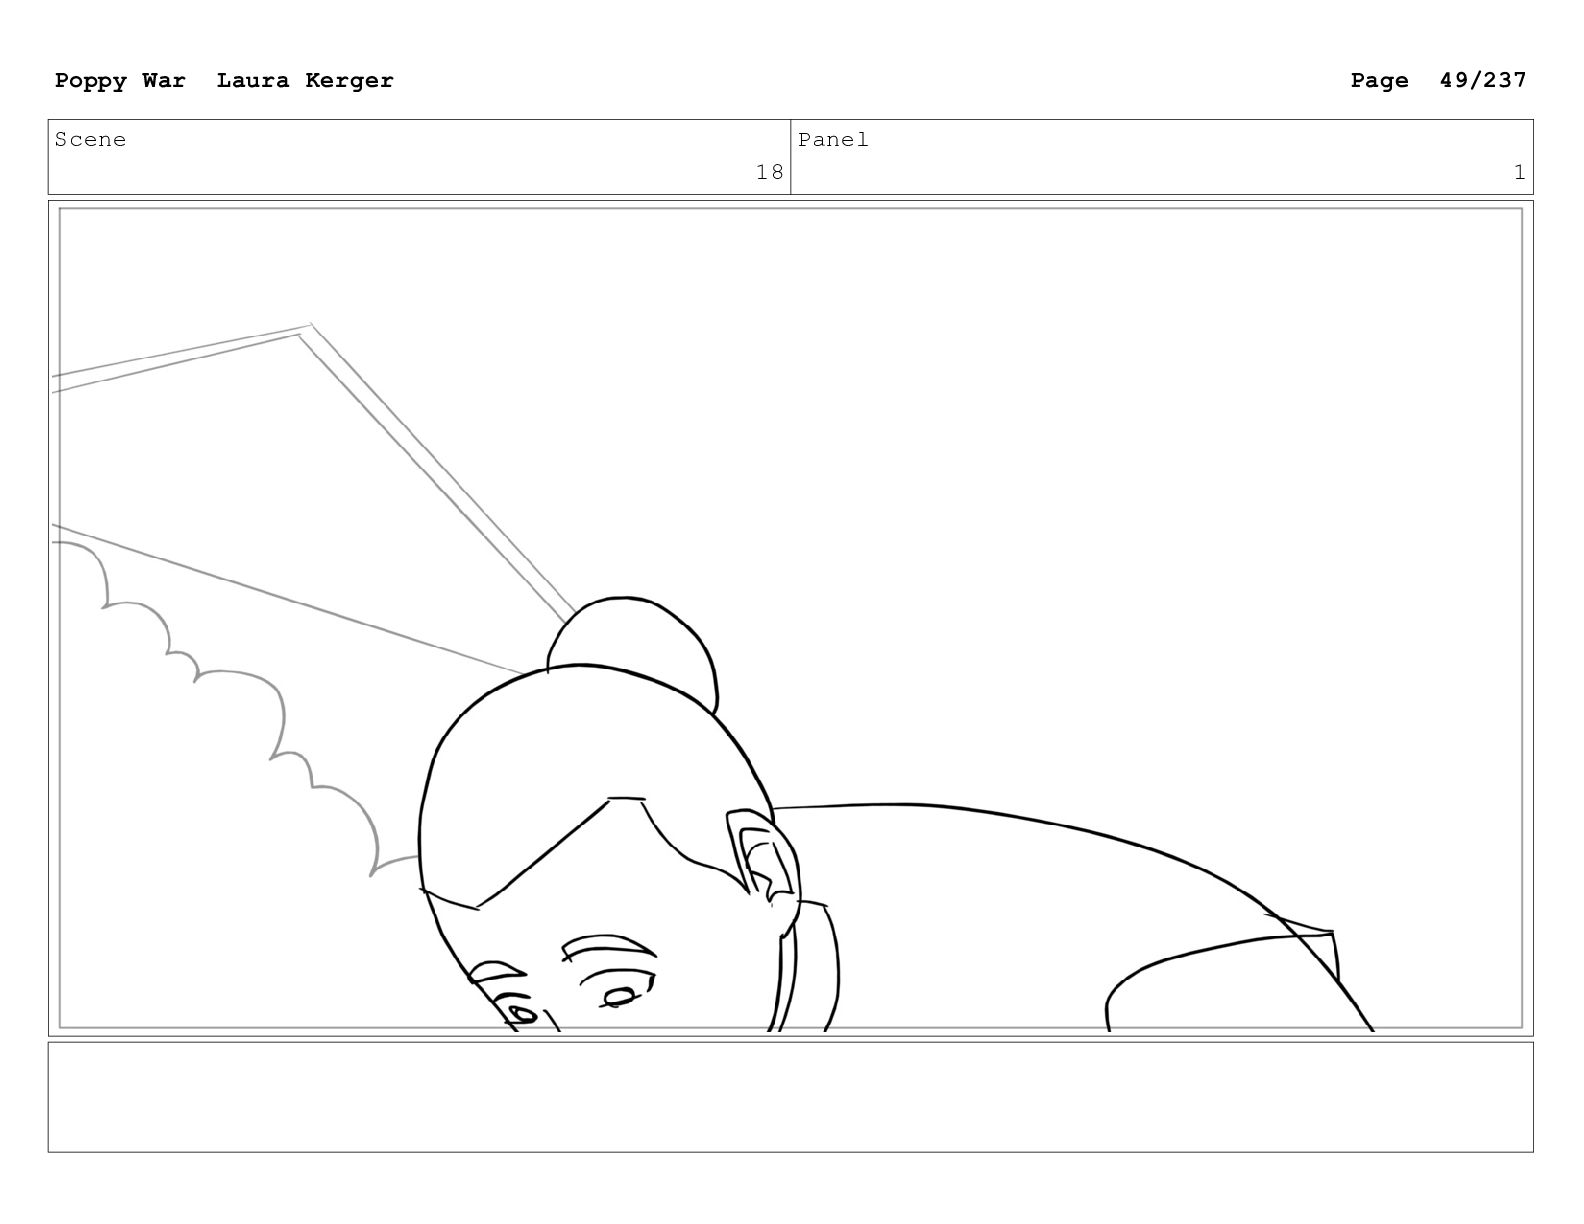Click the panel number '1'
Screen dimensions: 1584x1224
click(x=1519, y=172)
